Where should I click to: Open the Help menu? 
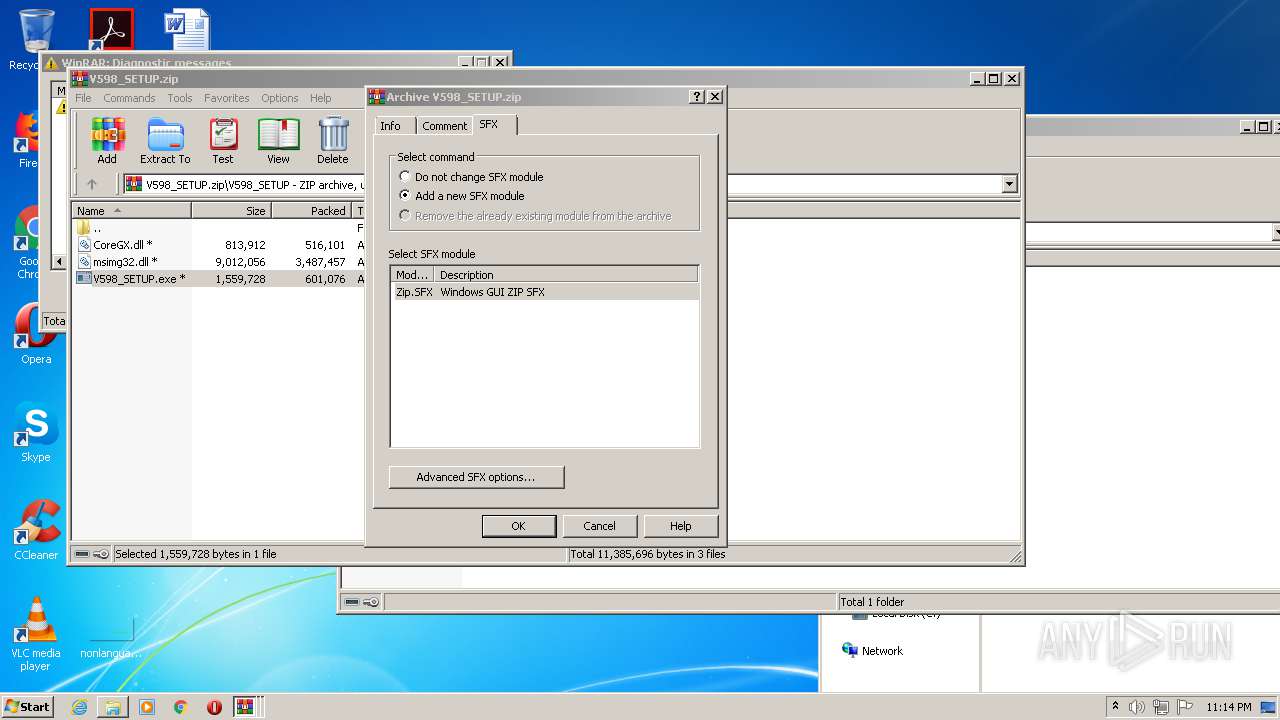[321, 98]
